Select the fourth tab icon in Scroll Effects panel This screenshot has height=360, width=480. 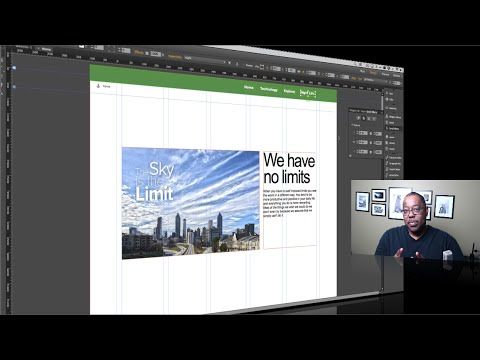coord(374,118)
